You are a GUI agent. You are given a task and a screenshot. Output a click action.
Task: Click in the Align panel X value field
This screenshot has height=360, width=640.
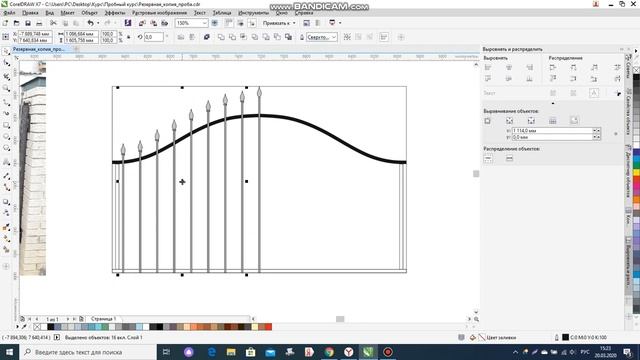point(552,131)
